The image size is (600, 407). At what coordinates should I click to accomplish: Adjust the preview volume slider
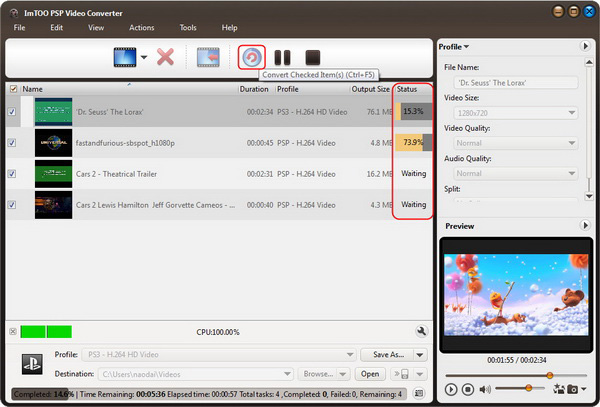coord(529,388)
